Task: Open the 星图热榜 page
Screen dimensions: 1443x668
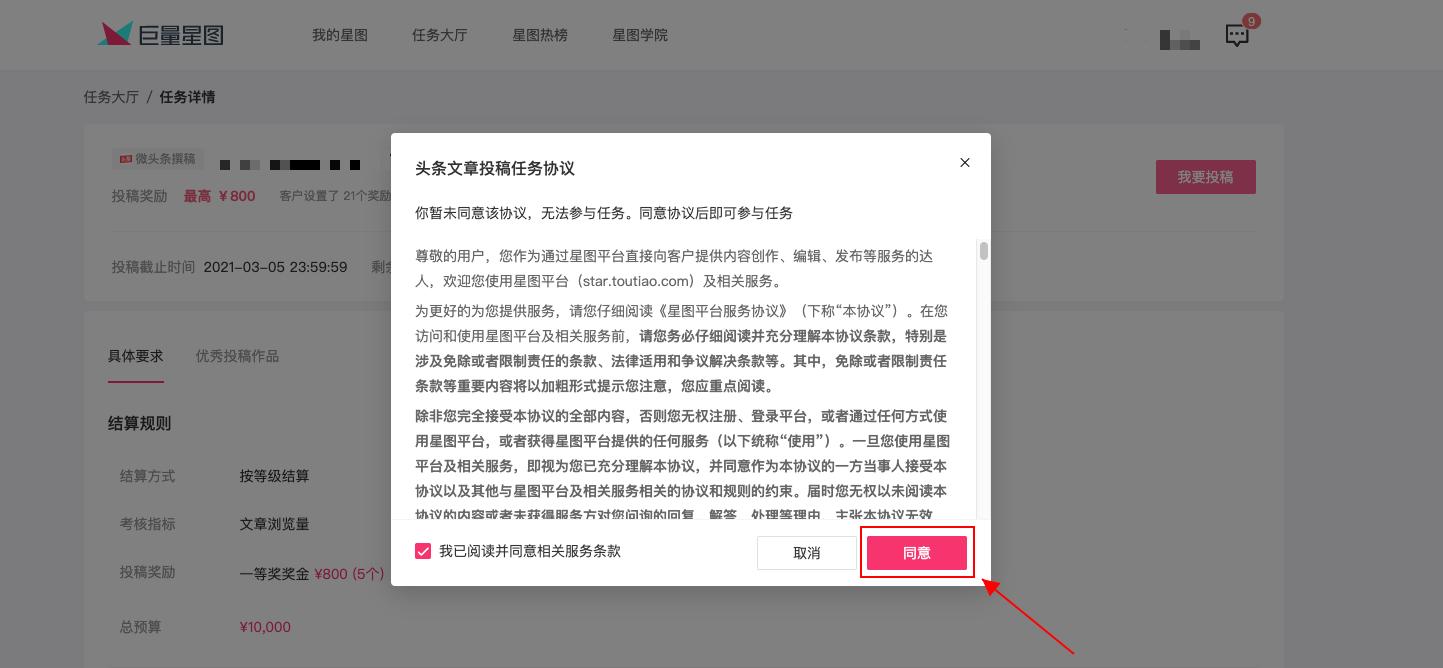Action: point(540,34)
